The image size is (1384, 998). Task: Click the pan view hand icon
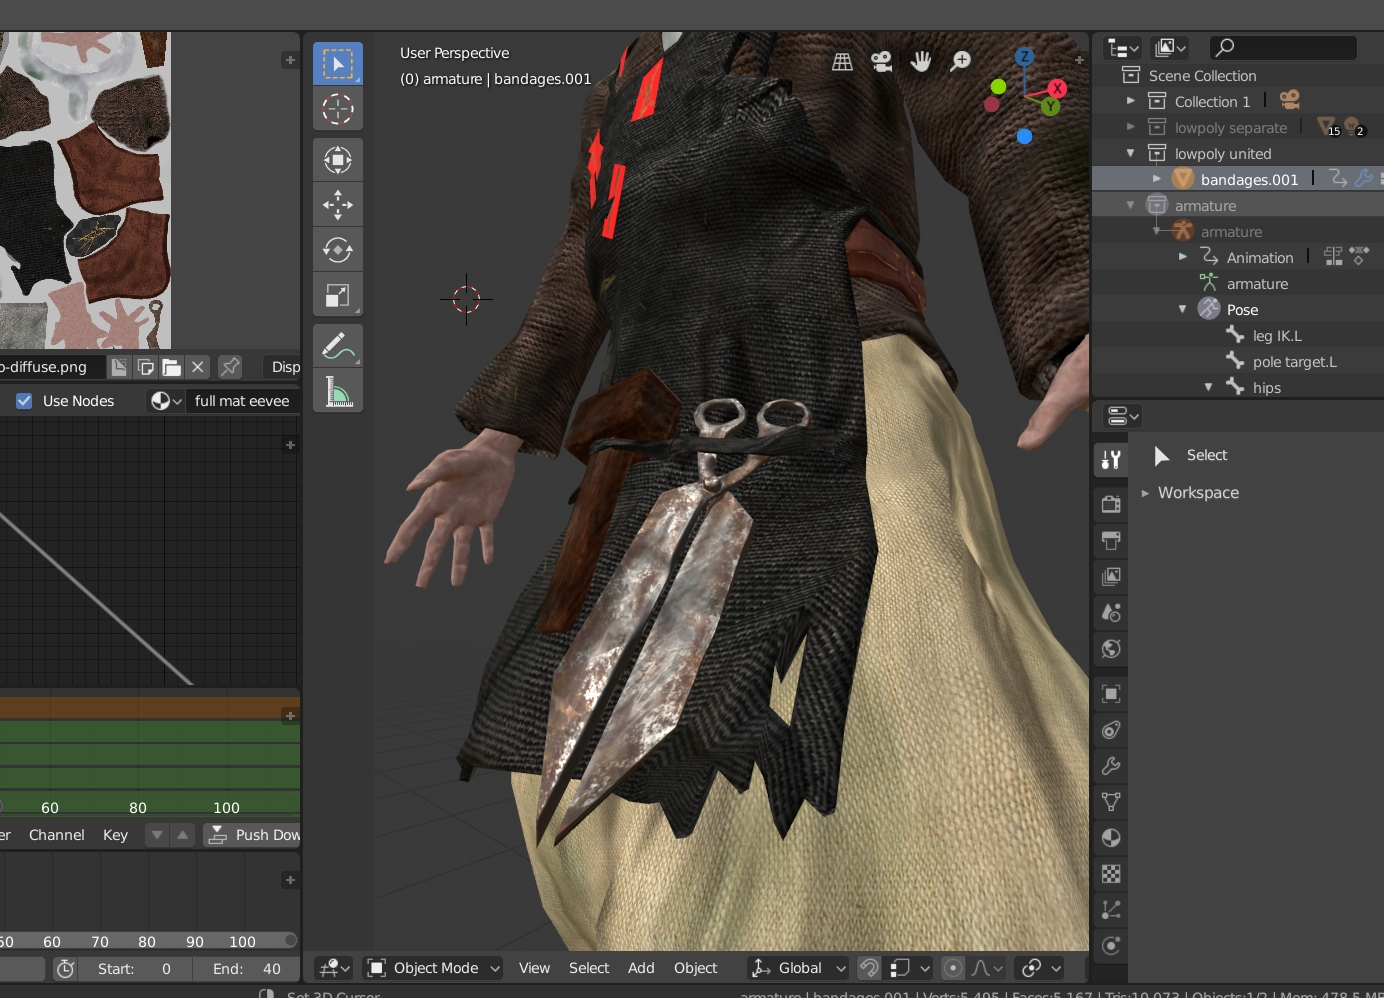921,62
